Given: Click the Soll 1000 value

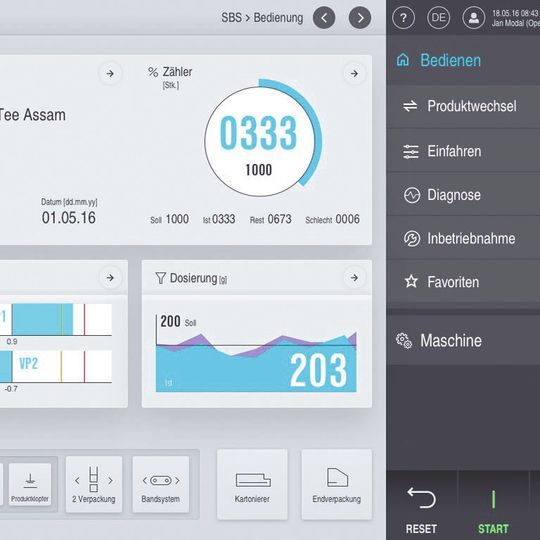Looking at the screenshot, I should pyautogui.click(x=169, y=219).
